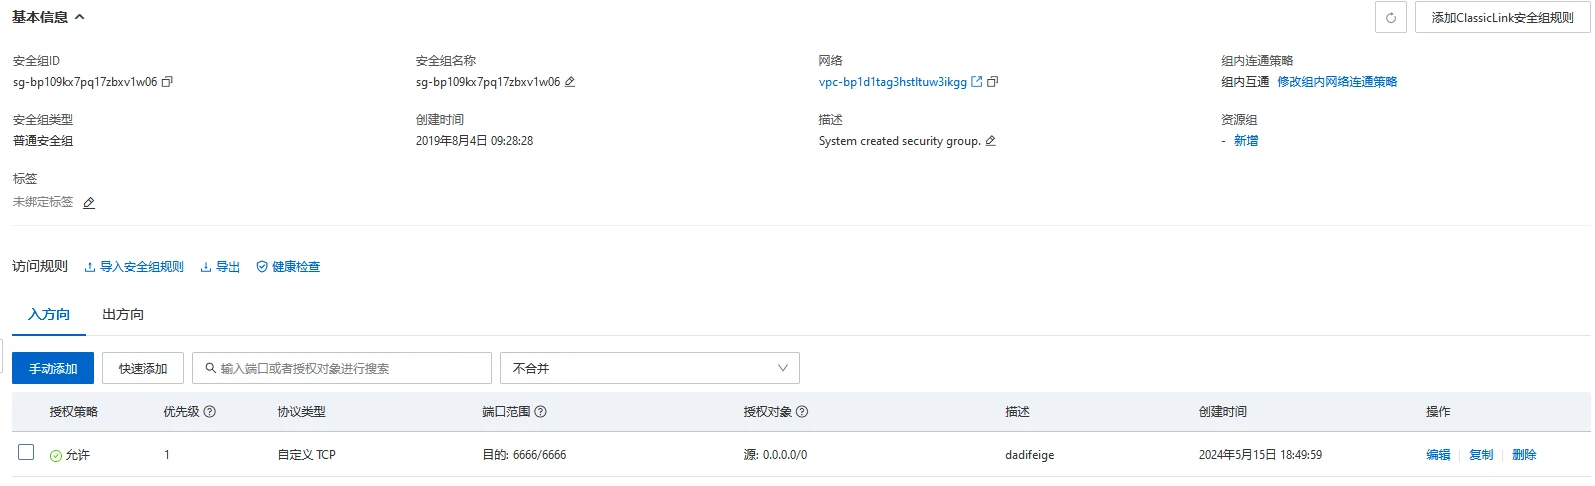Click the 快速添加 button
This screenshot has width=1595, height=486.
point(143,368)
